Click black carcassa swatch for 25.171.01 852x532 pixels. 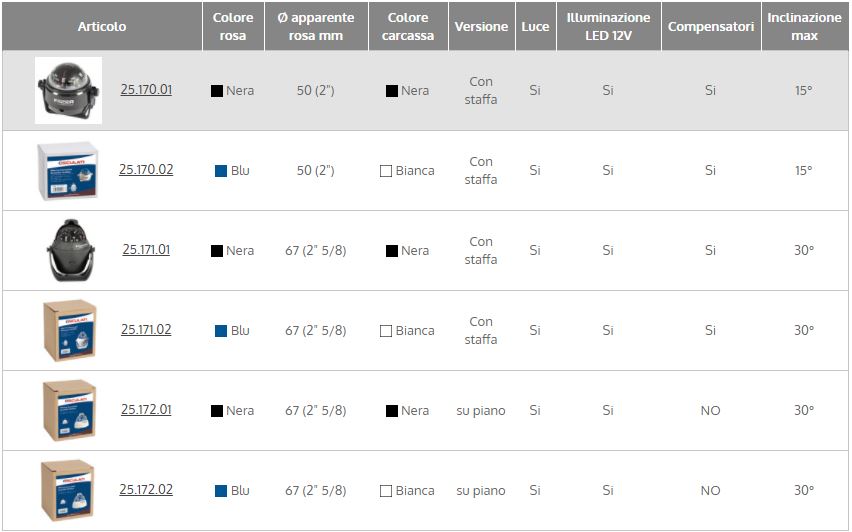[x=392, y=251]
